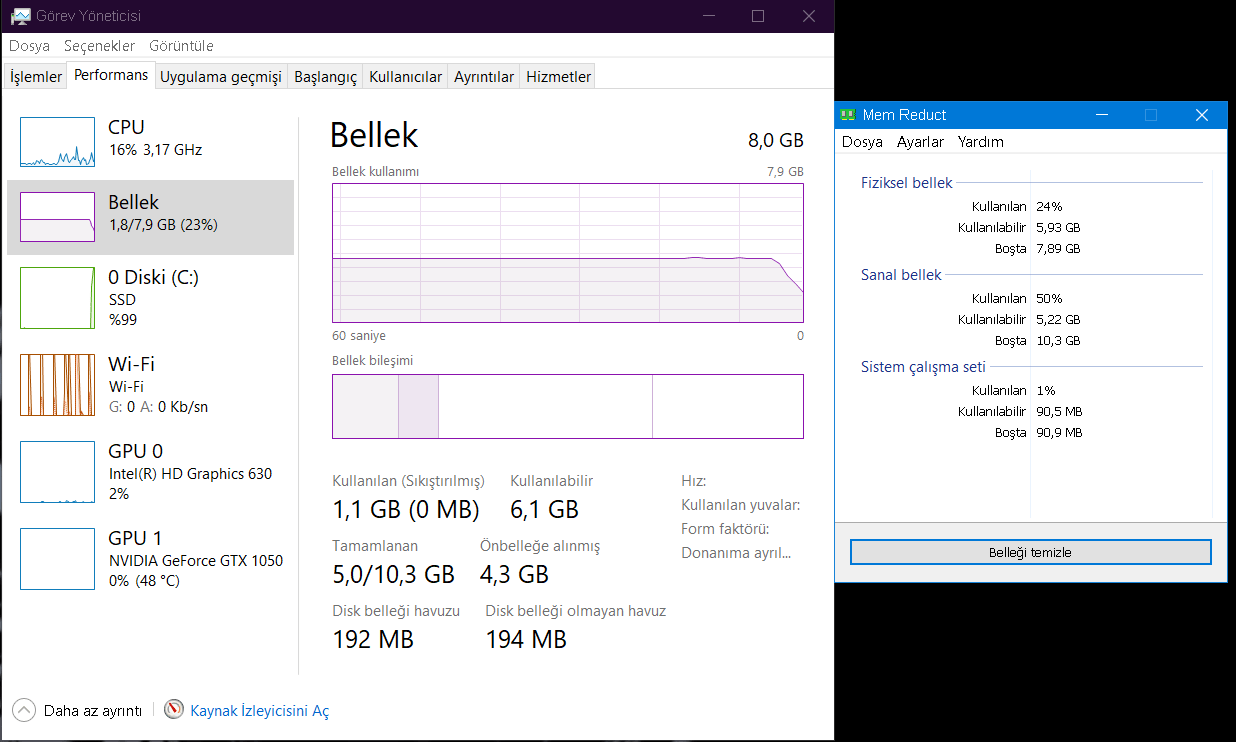The width and height of the screenshot is (1236, 742).
Task: Open the Yardım menu in Mem Reduct
Action: [x=980, y=142]
